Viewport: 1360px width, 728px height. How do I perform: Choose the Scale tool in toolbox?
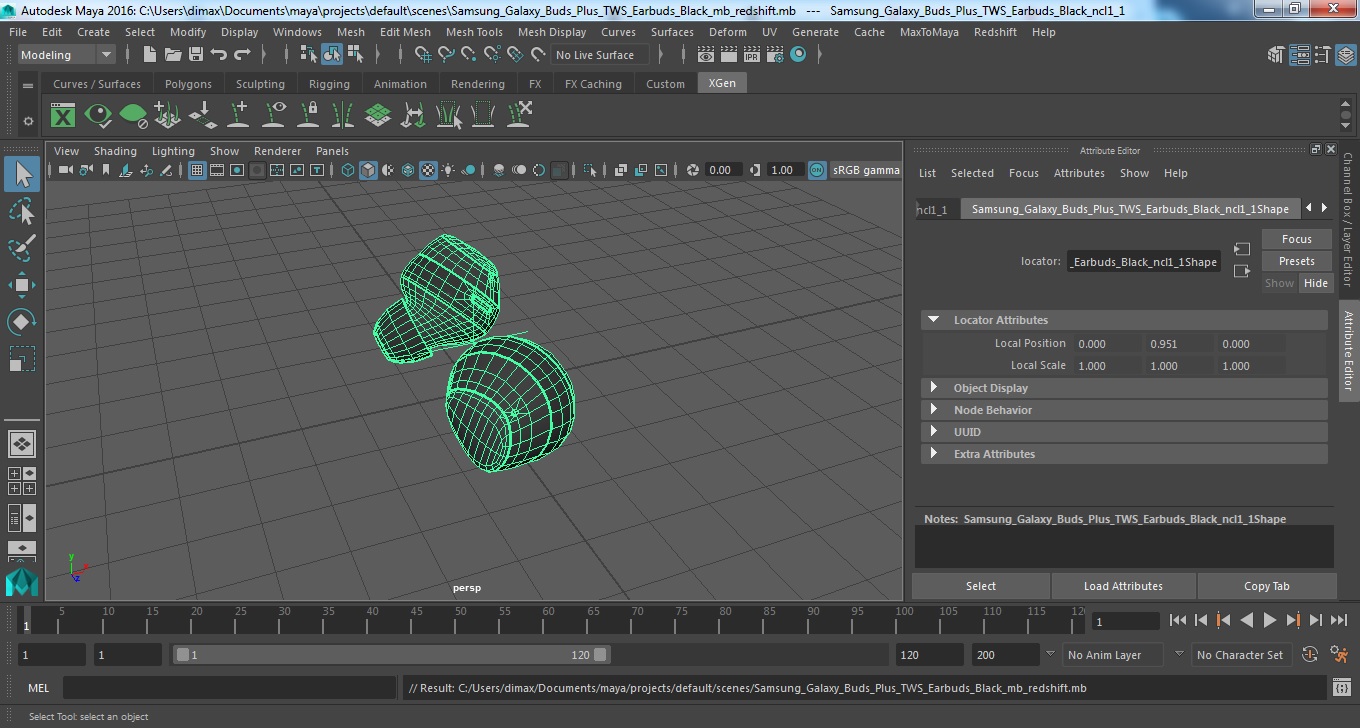pyautogui.click(x=22, y=358)
